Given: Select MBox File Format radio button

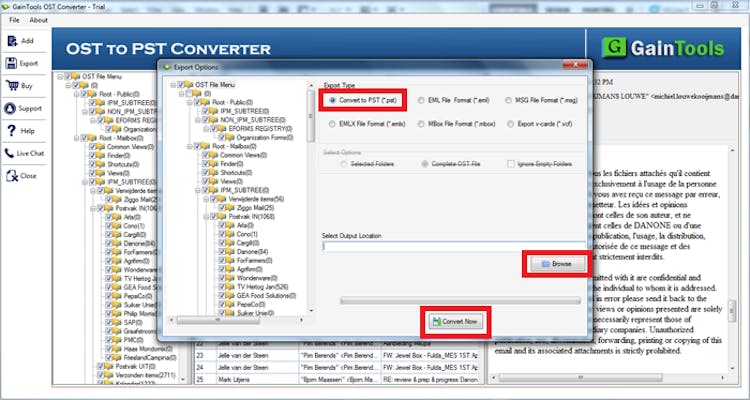Looking at the screenshot, I should pos(421,124).
